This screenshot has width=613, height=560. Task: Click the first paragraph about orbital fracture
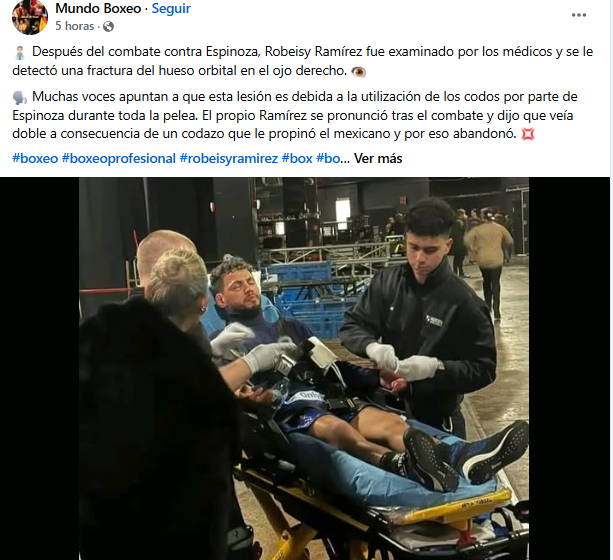(303, 61)
